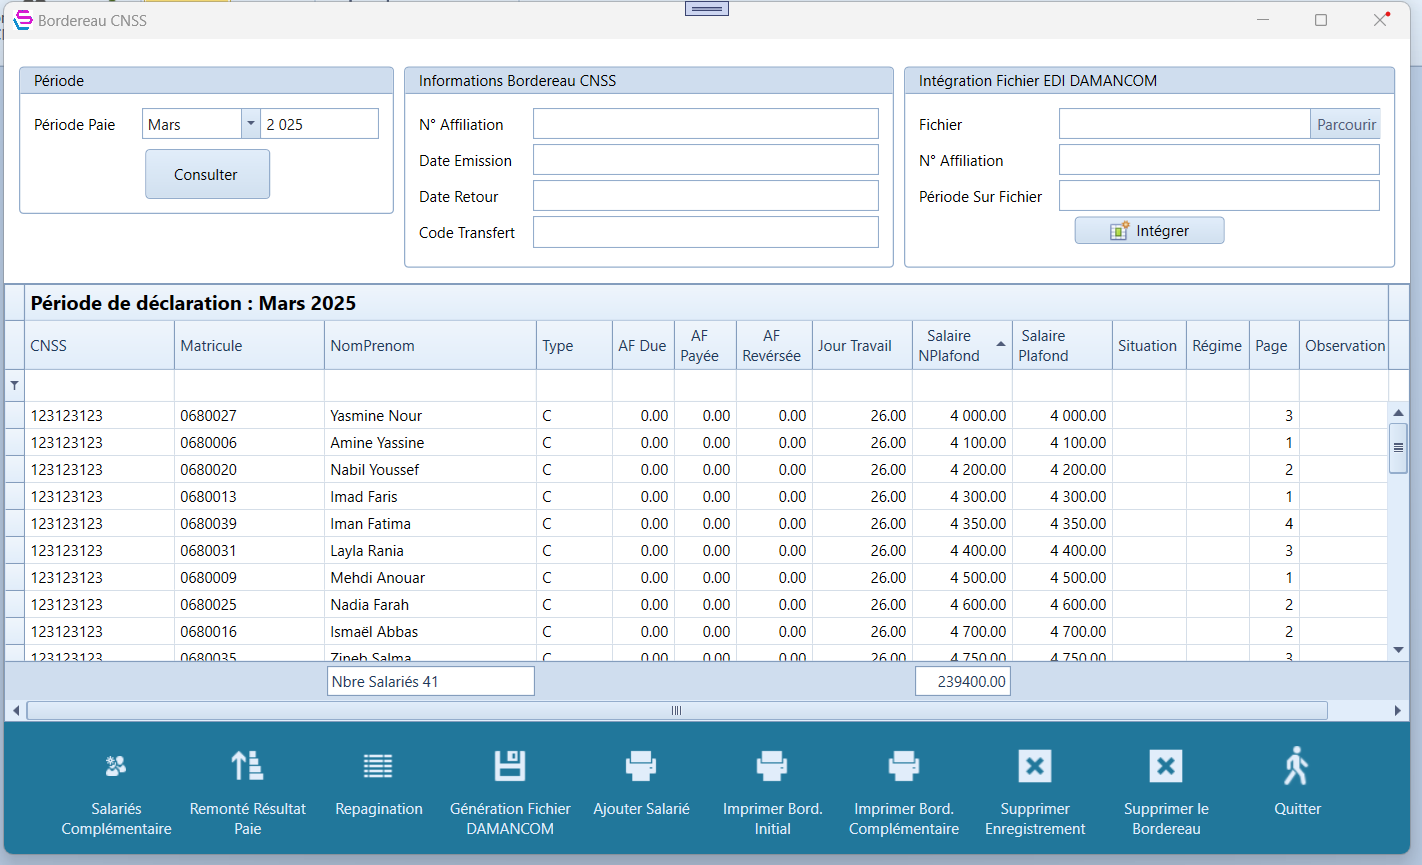Run Repagination from the toolbar
Image resolution: width=1422 pixels, height=865 pixels.
coord(378,767)
